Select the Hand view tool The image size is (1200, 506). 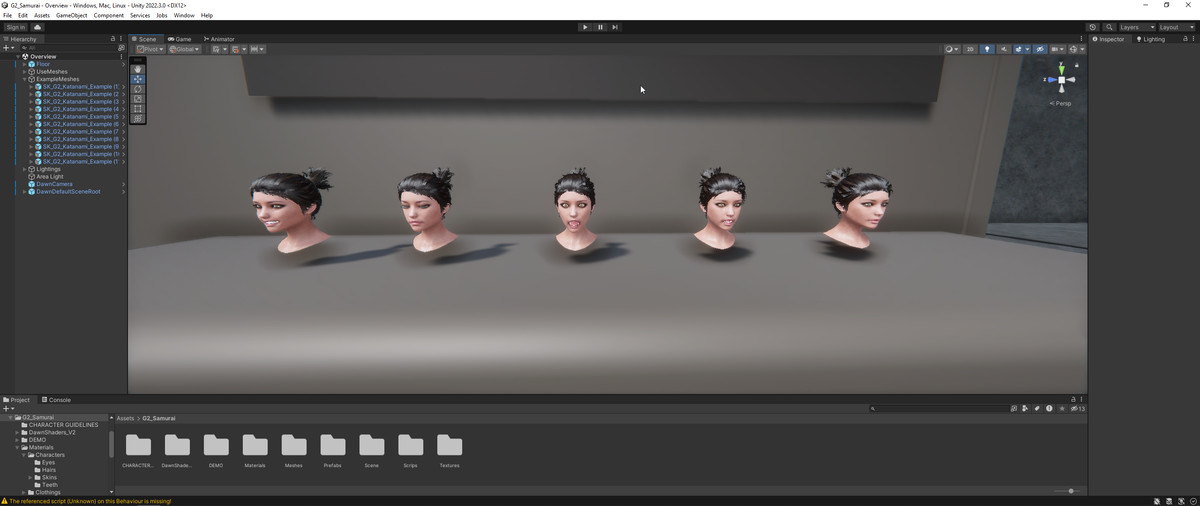click(x=138, y=69)
